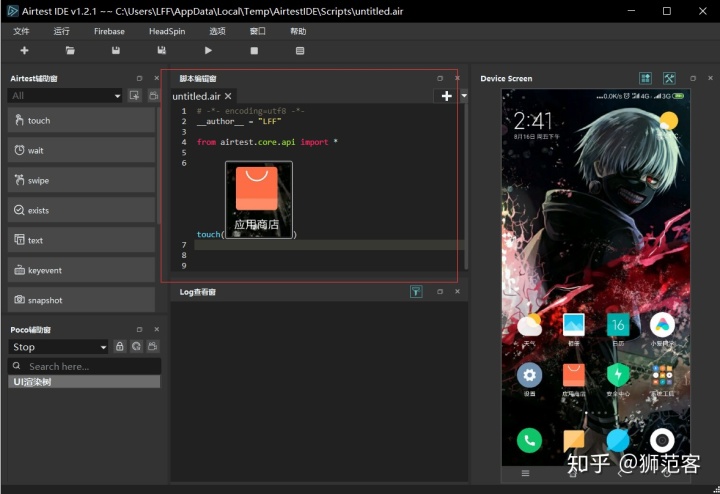Open the 选项 menu
Screen dimensions: 720x494
click(217, 31)
